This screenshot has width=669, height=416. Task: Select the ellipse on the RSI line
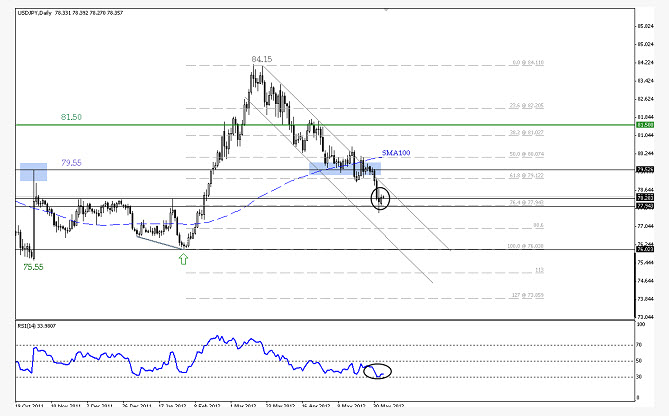point(377,371)
